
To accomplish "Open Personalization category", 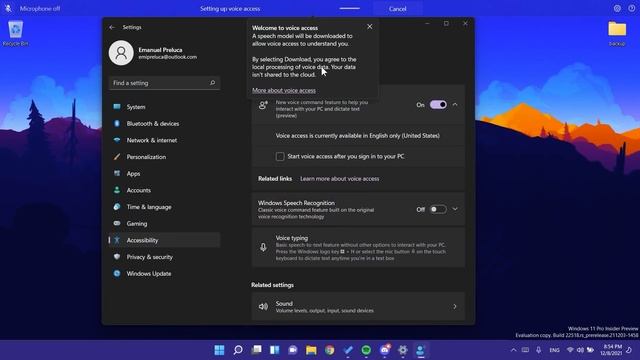I will pos(164,157).
